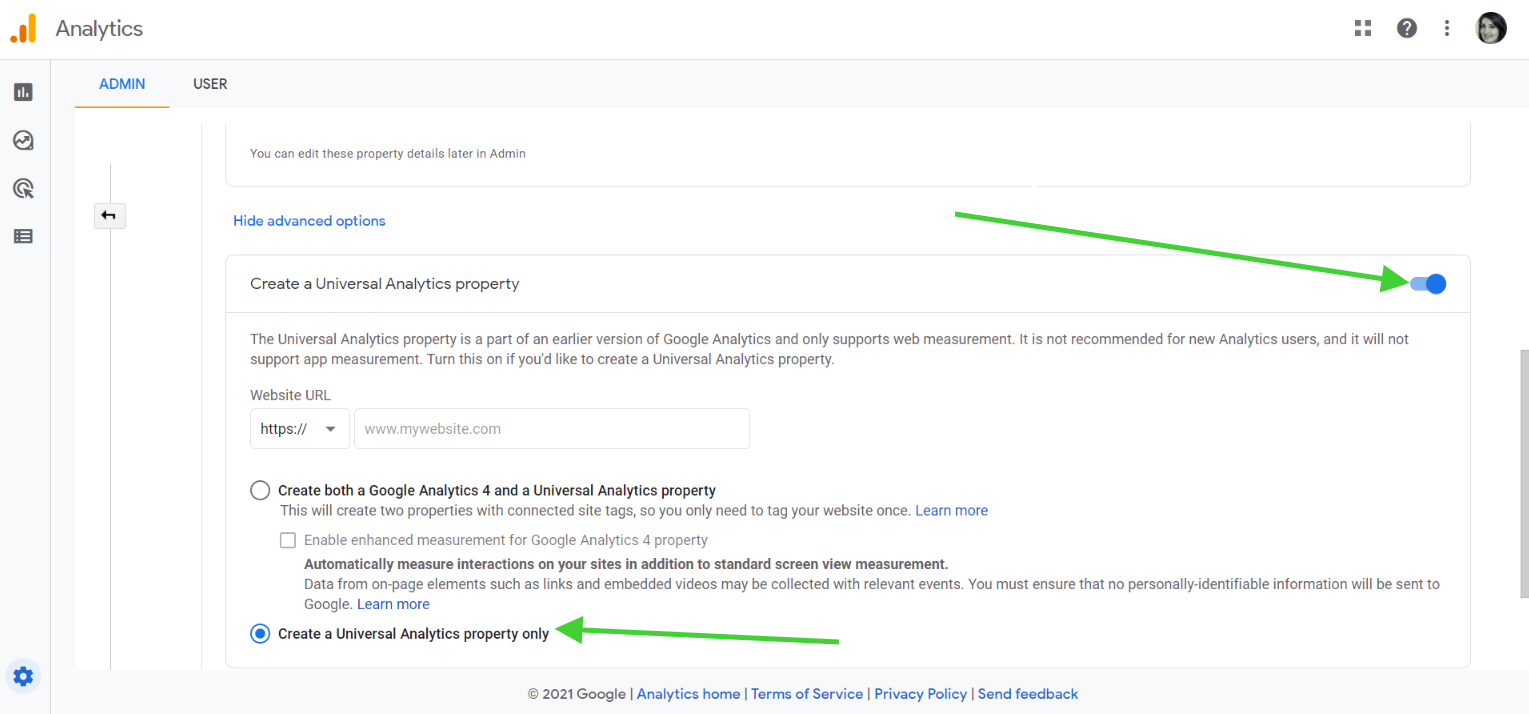
Task: Open the three-dot more options menu
Action: coord(1447,28)
